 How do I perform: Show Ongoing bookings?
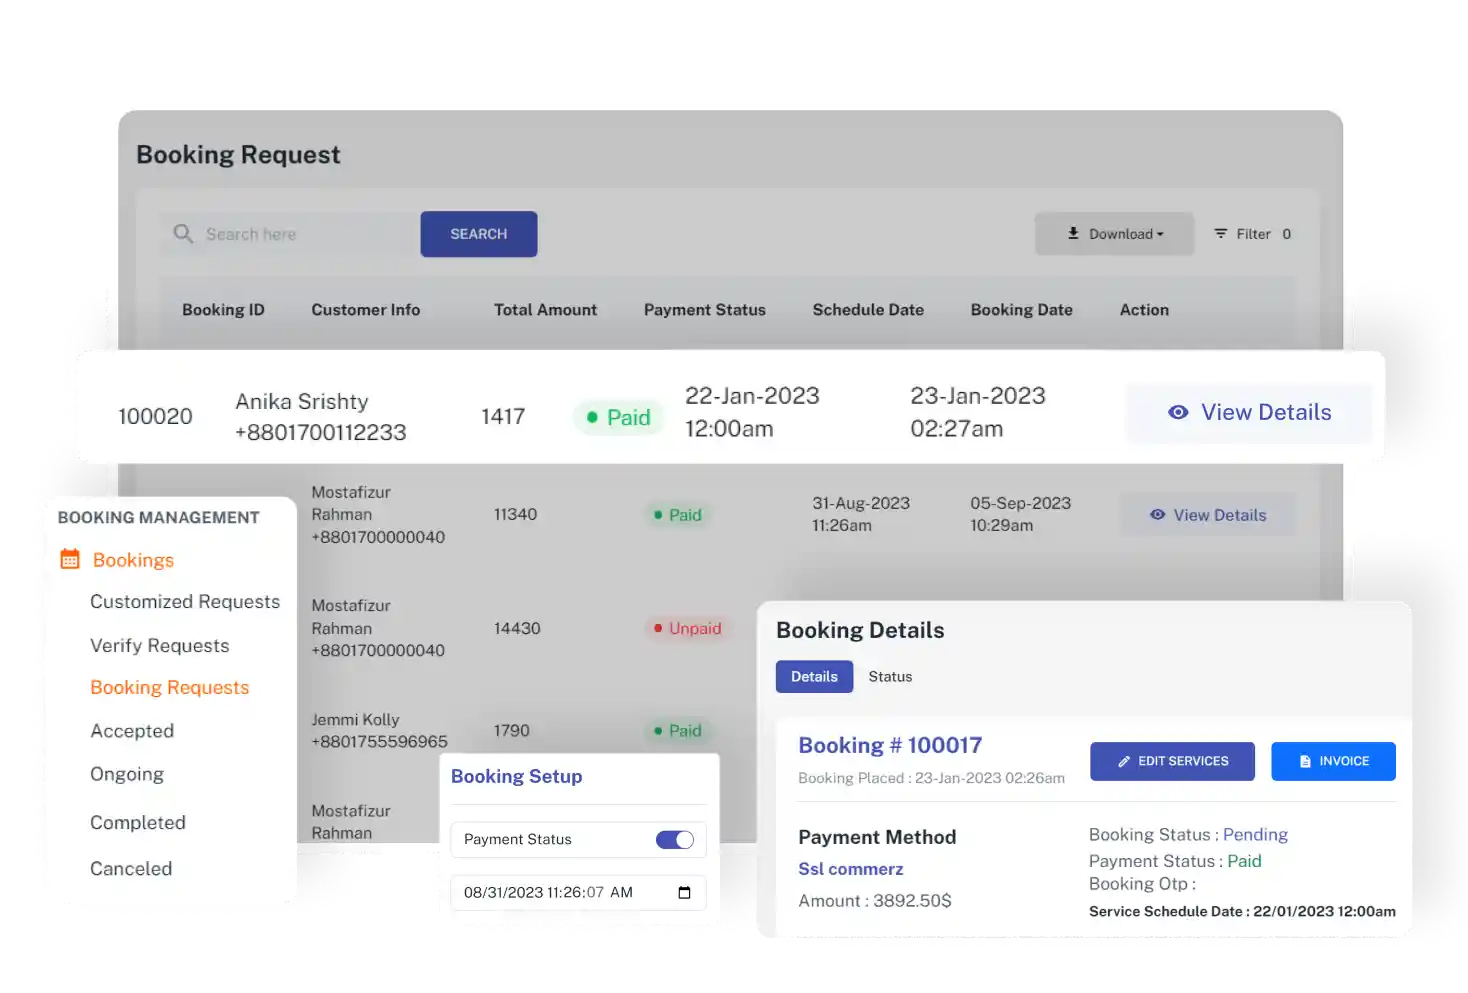127,774
